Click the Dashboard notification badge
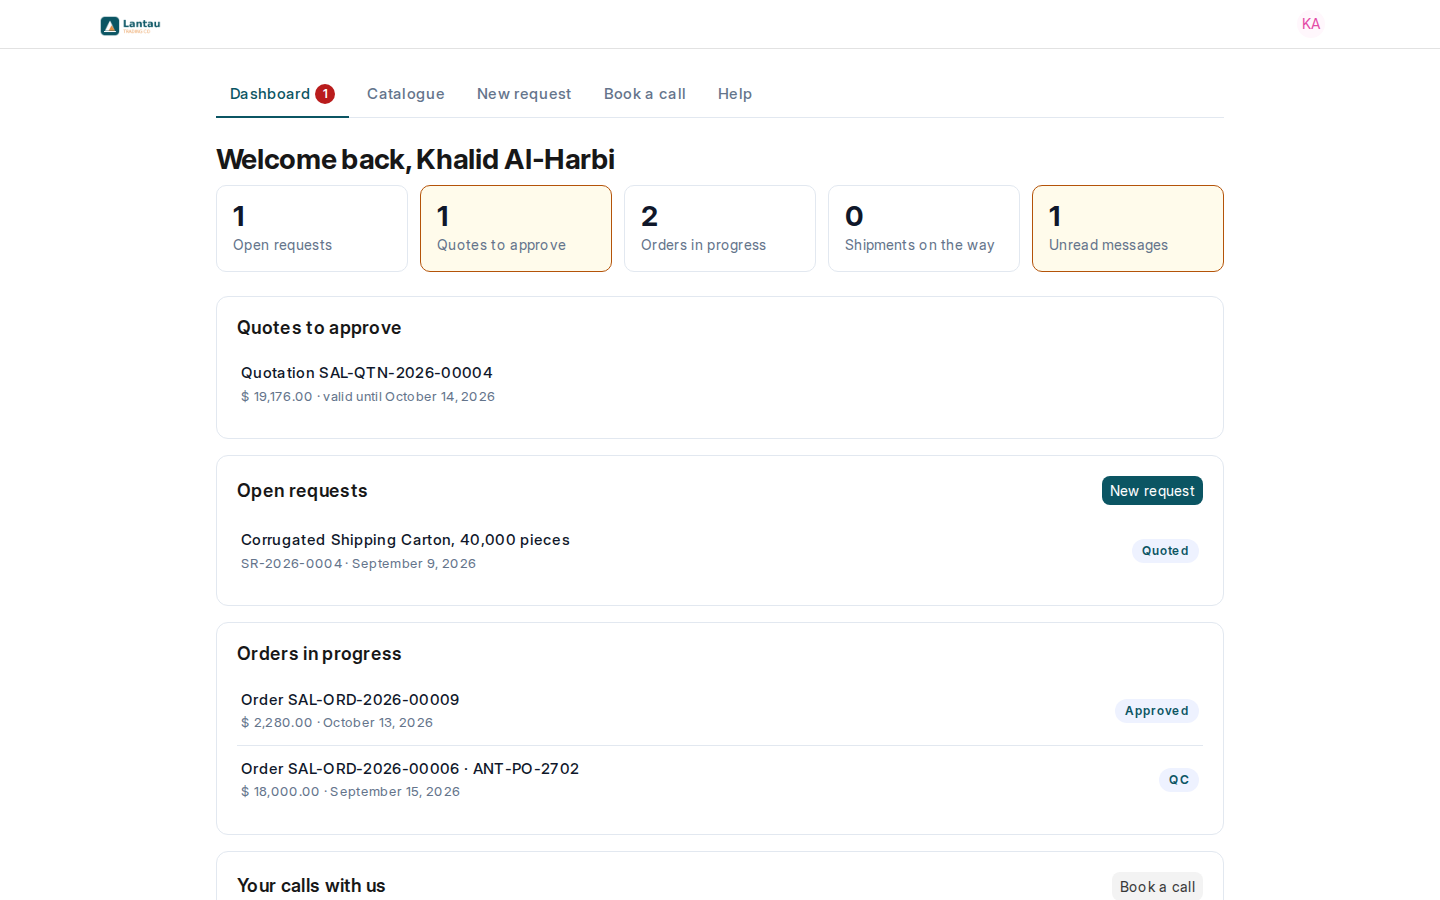This screenshot has width=1440, height=900. [325, 94]
